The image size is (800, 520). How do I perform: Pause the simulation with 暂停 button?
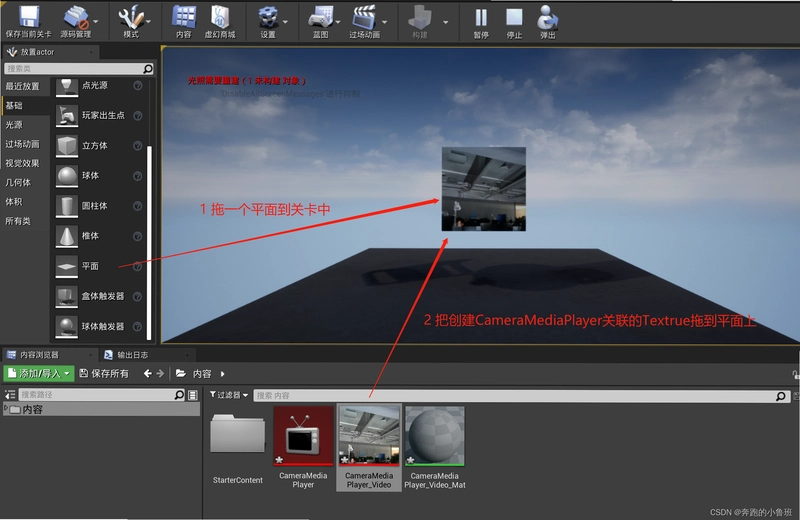[481, 18]
